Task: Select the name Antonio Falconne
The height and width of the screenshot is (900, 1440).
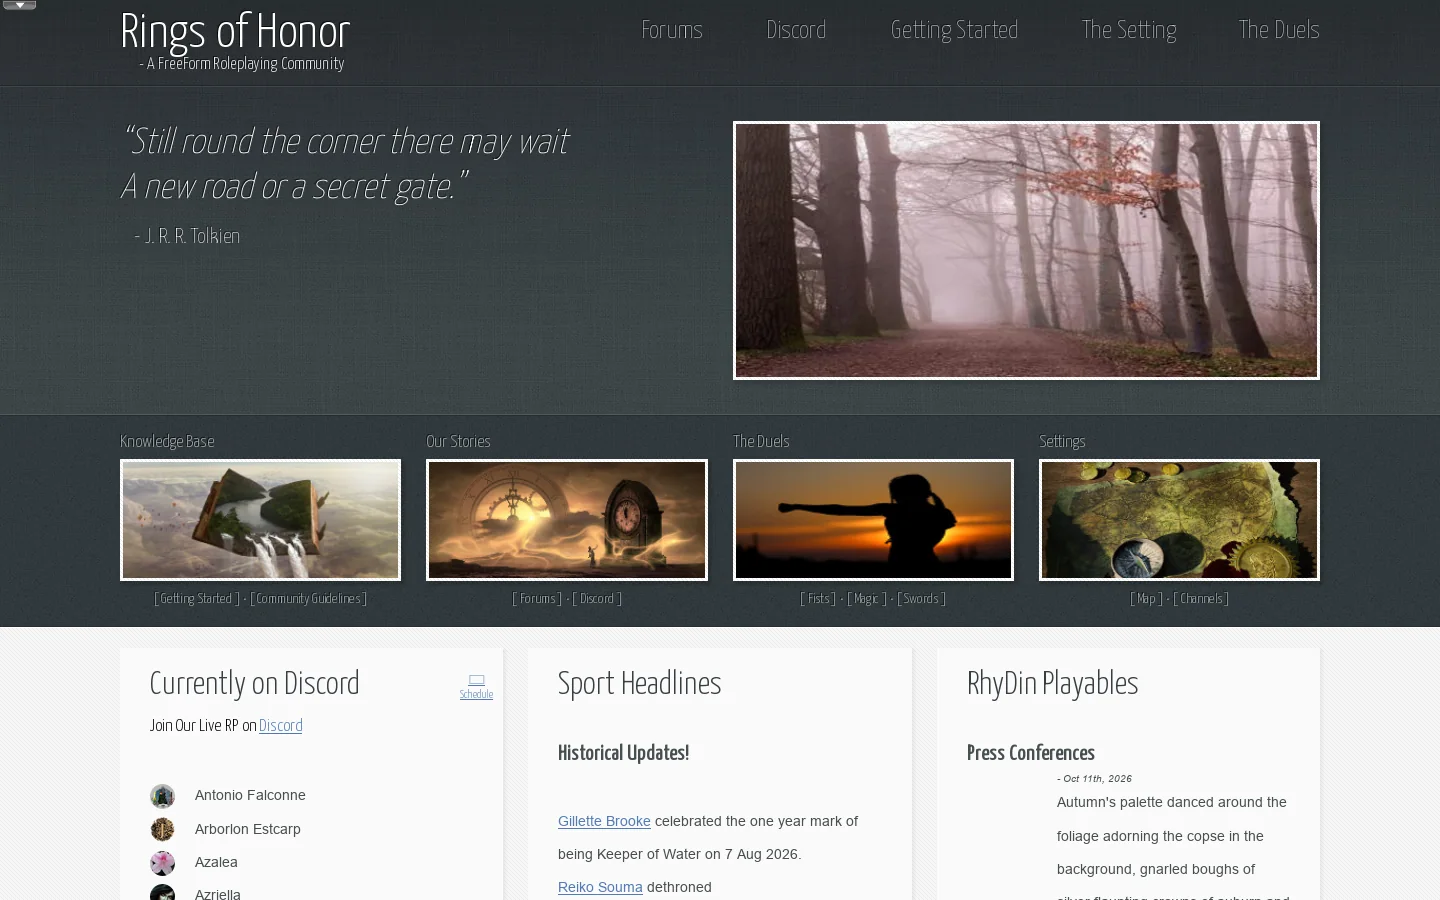Action: 250,795
